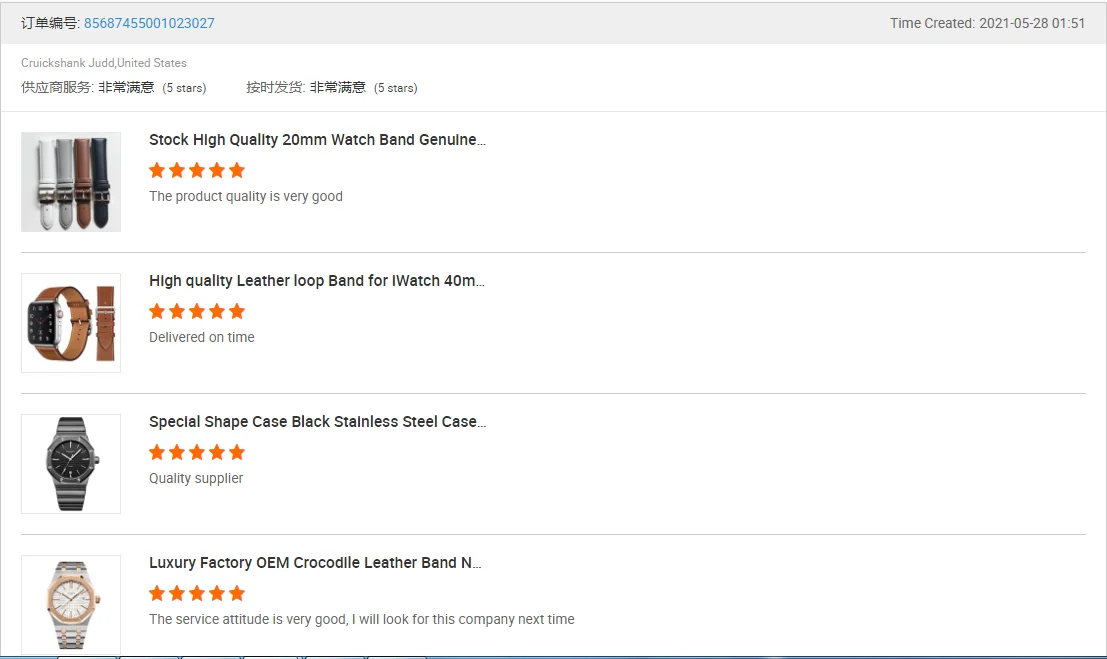Click the star rating for Crocodile Leather Band
Screen dimensions: 1107x659
click(197, 593)
